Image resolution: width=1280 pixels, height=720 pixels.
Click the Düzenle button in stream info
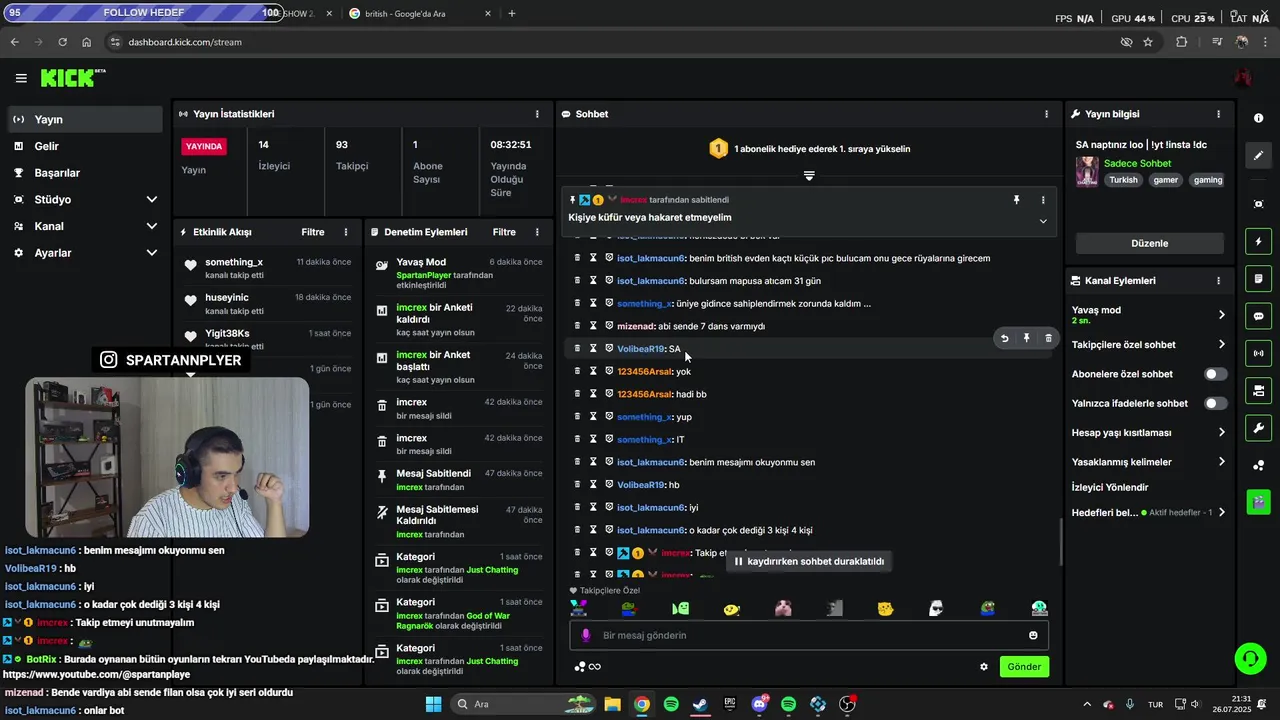point(1149,243)
